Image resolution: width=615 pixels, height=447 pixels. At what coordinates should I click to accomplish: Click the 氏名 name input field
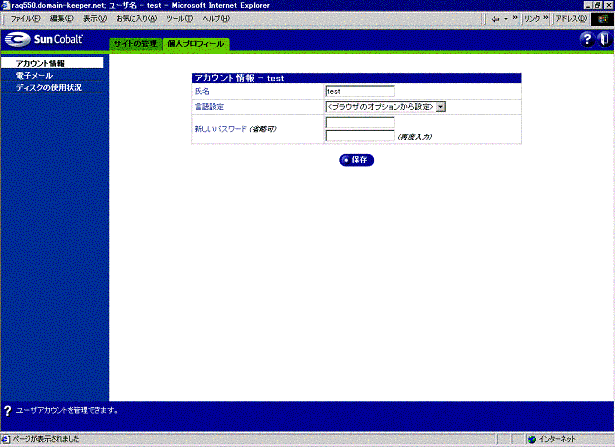click(359, 91)
